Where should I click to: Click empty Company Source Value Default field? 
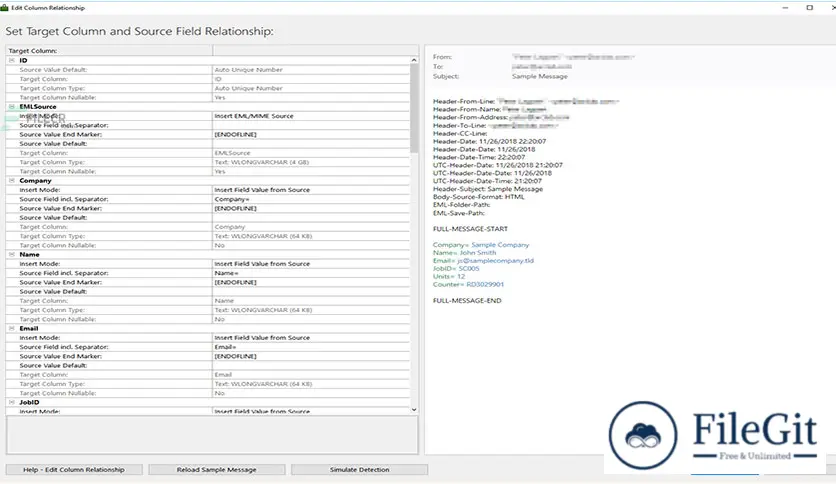[311, 217]
